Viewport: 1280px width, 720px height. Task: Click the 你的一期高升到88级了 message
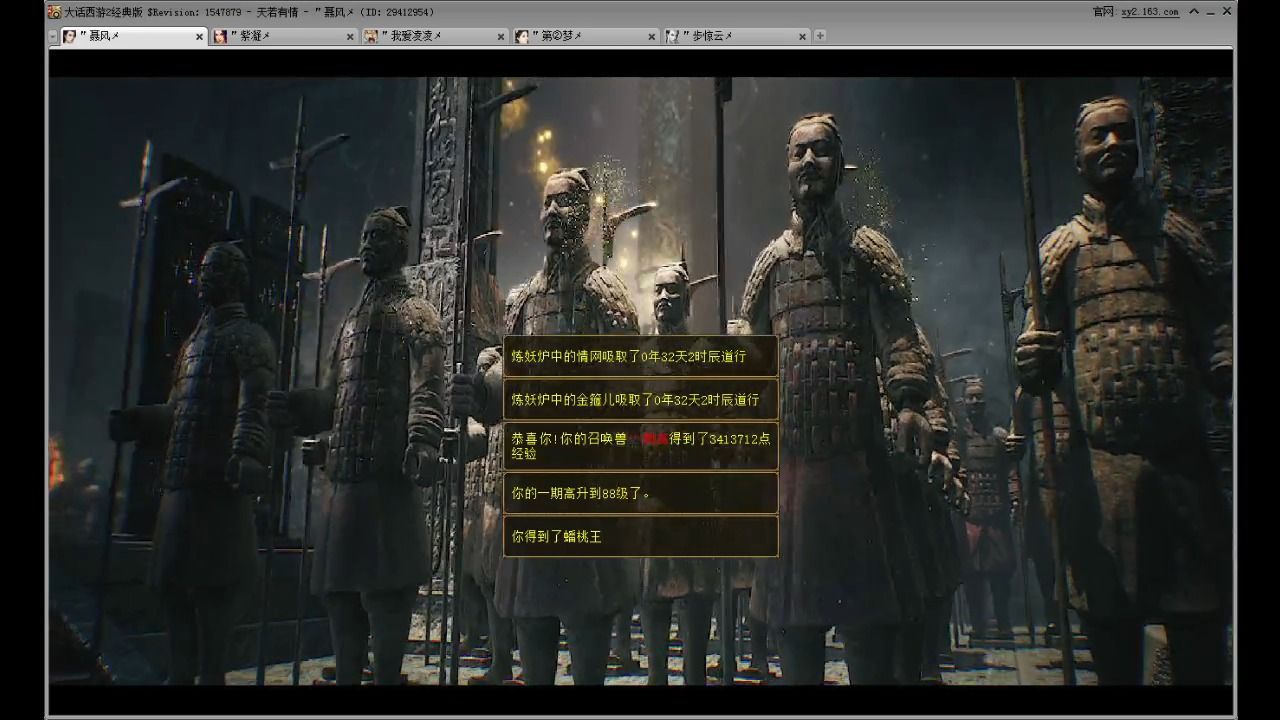(x=641, y=493)
